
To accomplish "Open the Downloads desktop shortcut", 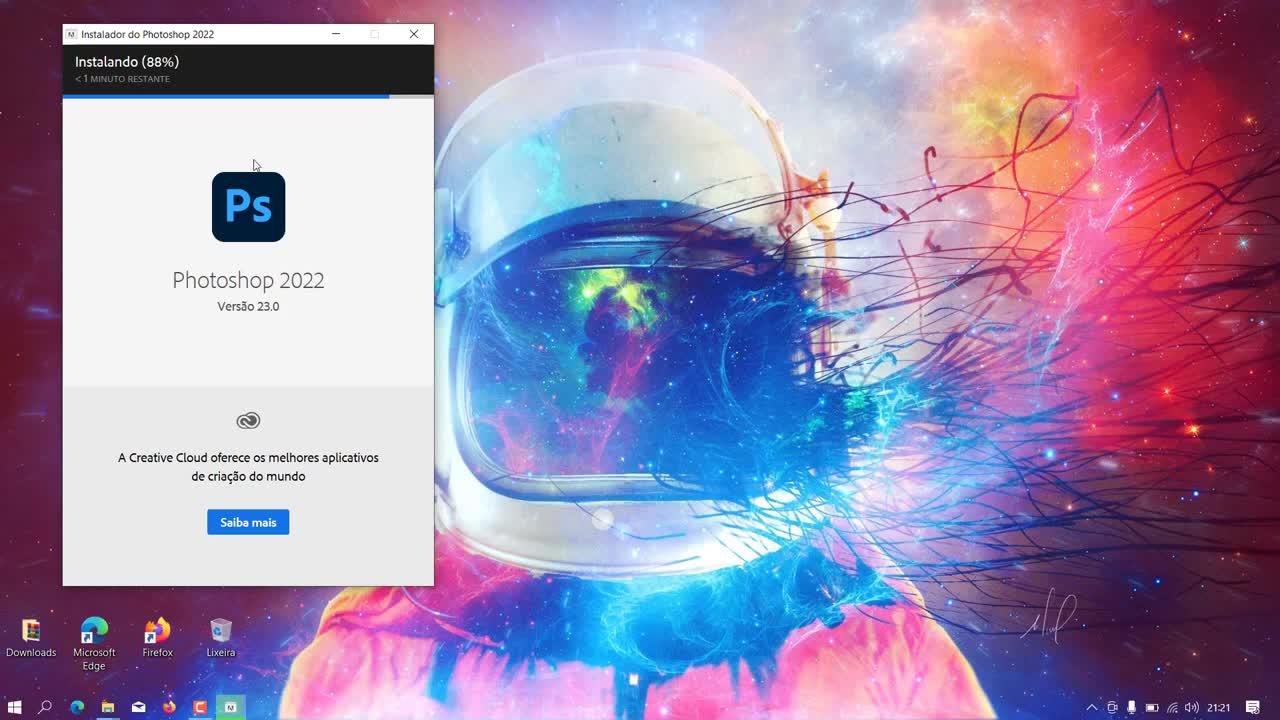I will pyautogui.click(x=31, y=638).
